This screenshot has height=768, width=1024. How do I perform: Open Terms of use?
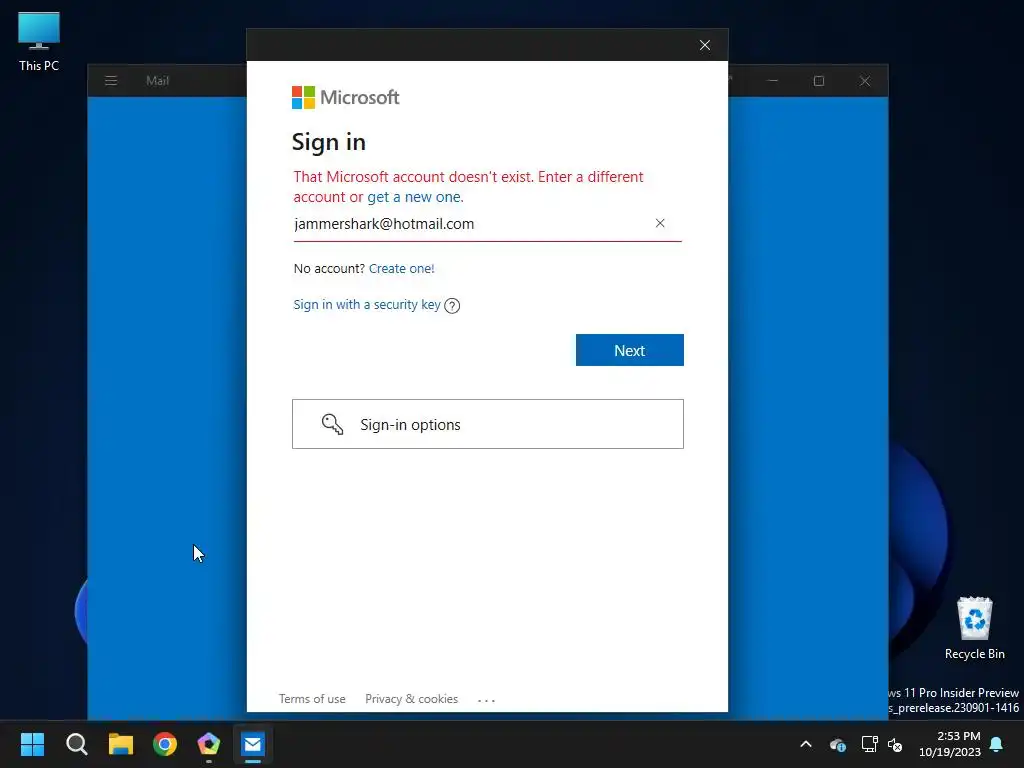point(312,699)
